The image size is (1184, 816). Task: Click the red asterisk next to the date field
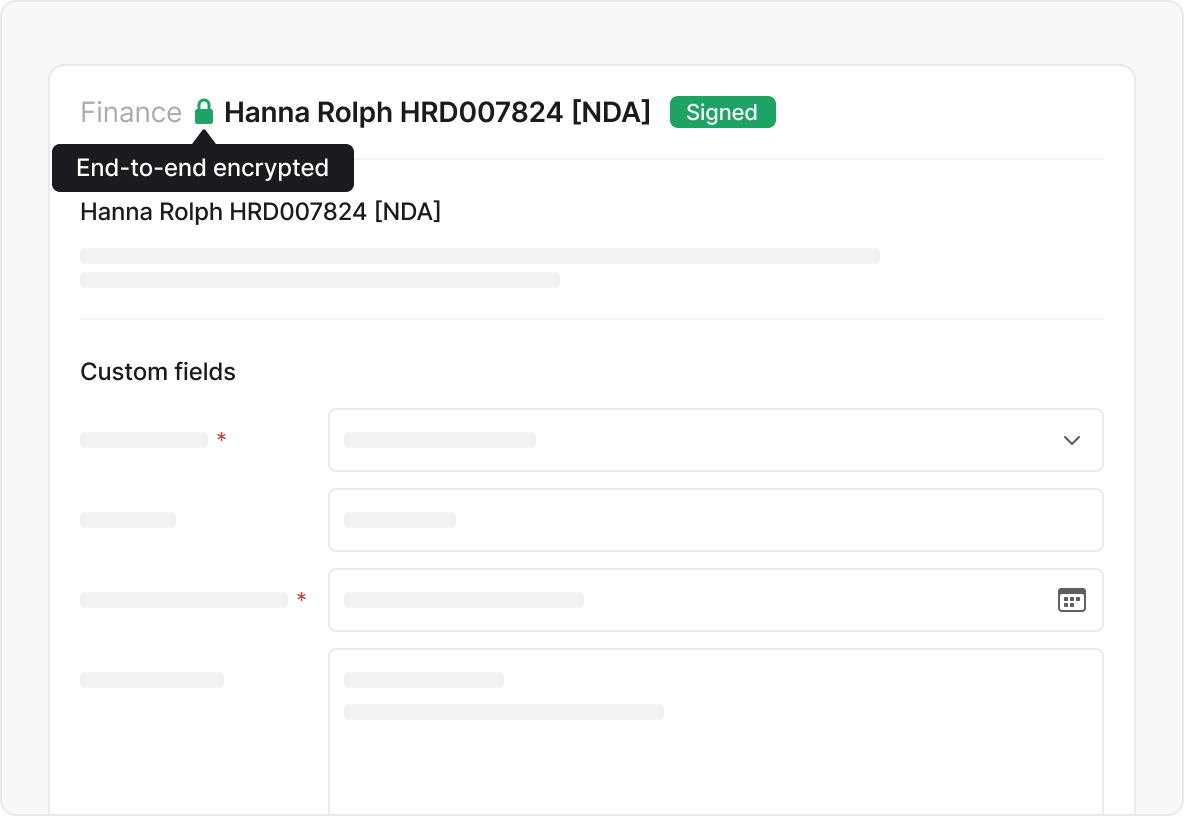point(301,598)
